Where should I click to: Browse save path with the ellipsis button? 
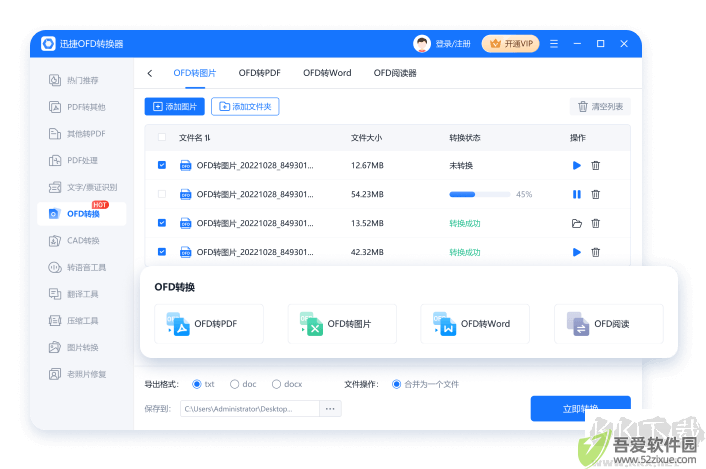coord(330,409)
